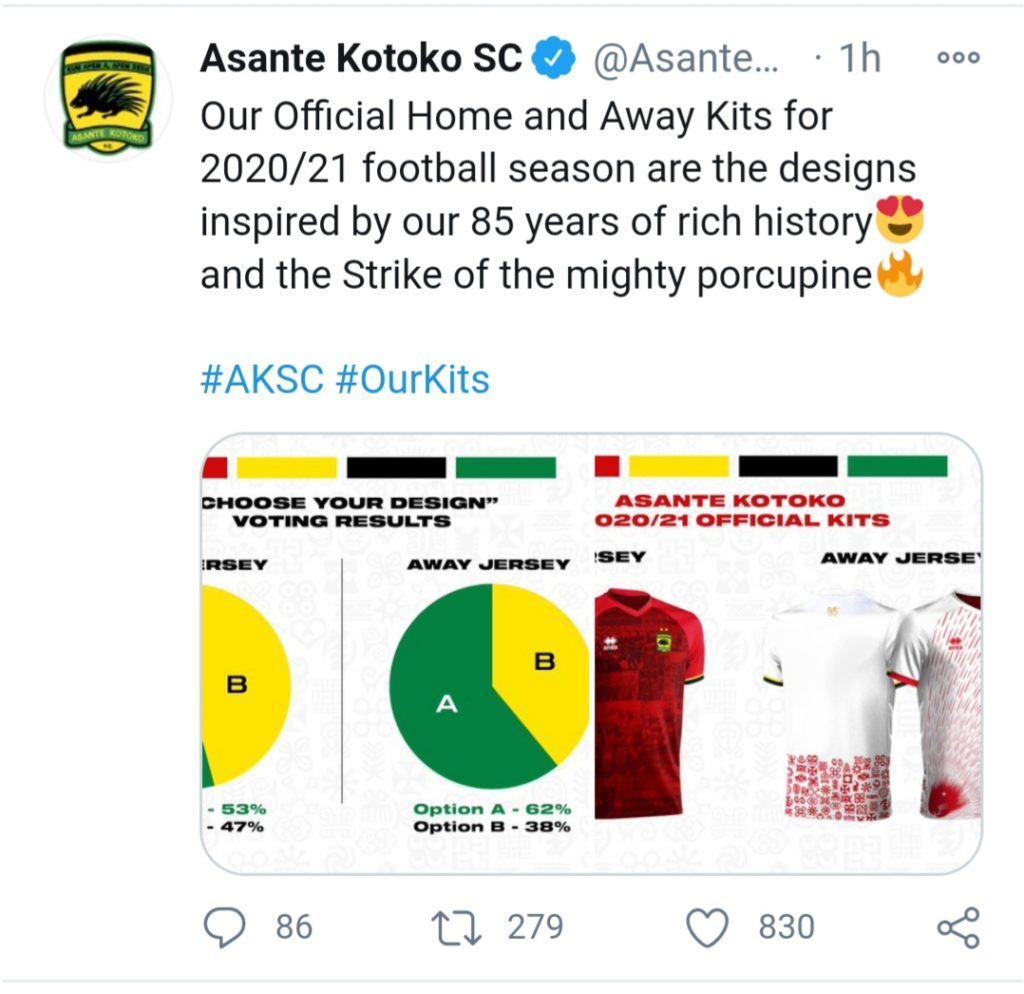Viewport: 1024px width, 994px height.
Task: View the 830 likes count
Action: 786,927
